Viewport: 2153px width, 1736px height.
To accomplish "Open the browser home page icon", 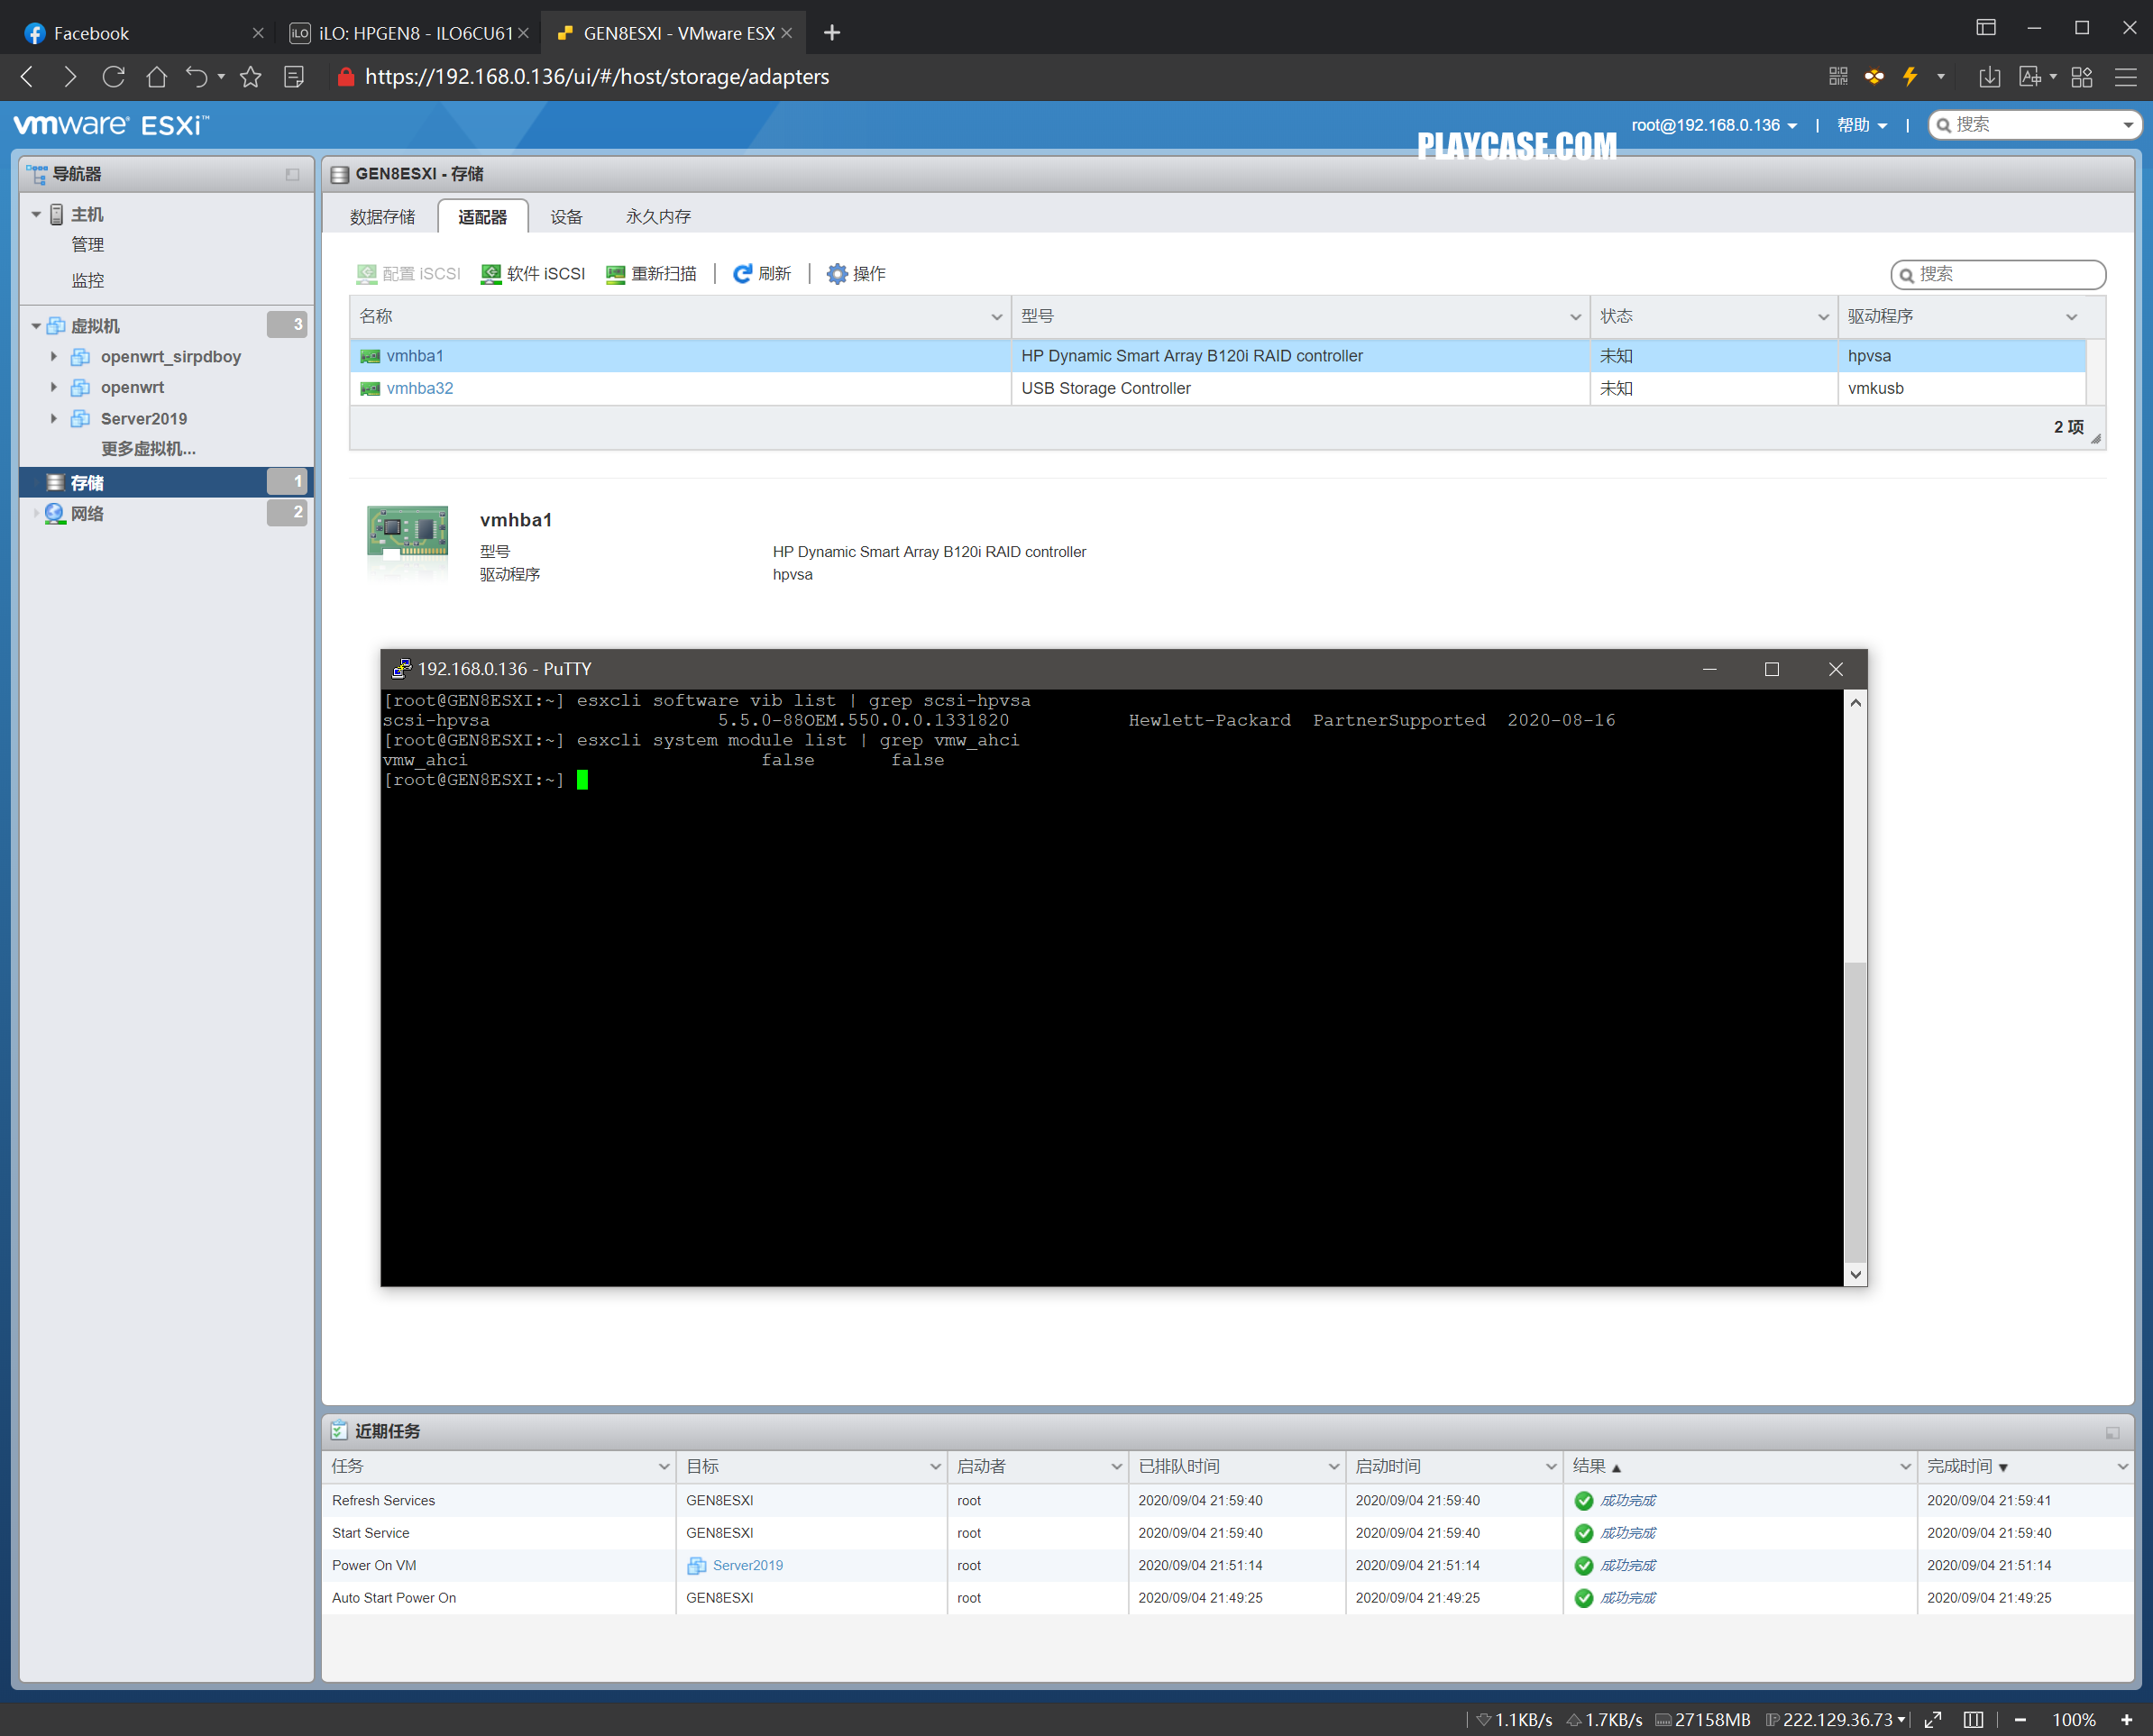I will pyautogui.click(x=157, y=77).
